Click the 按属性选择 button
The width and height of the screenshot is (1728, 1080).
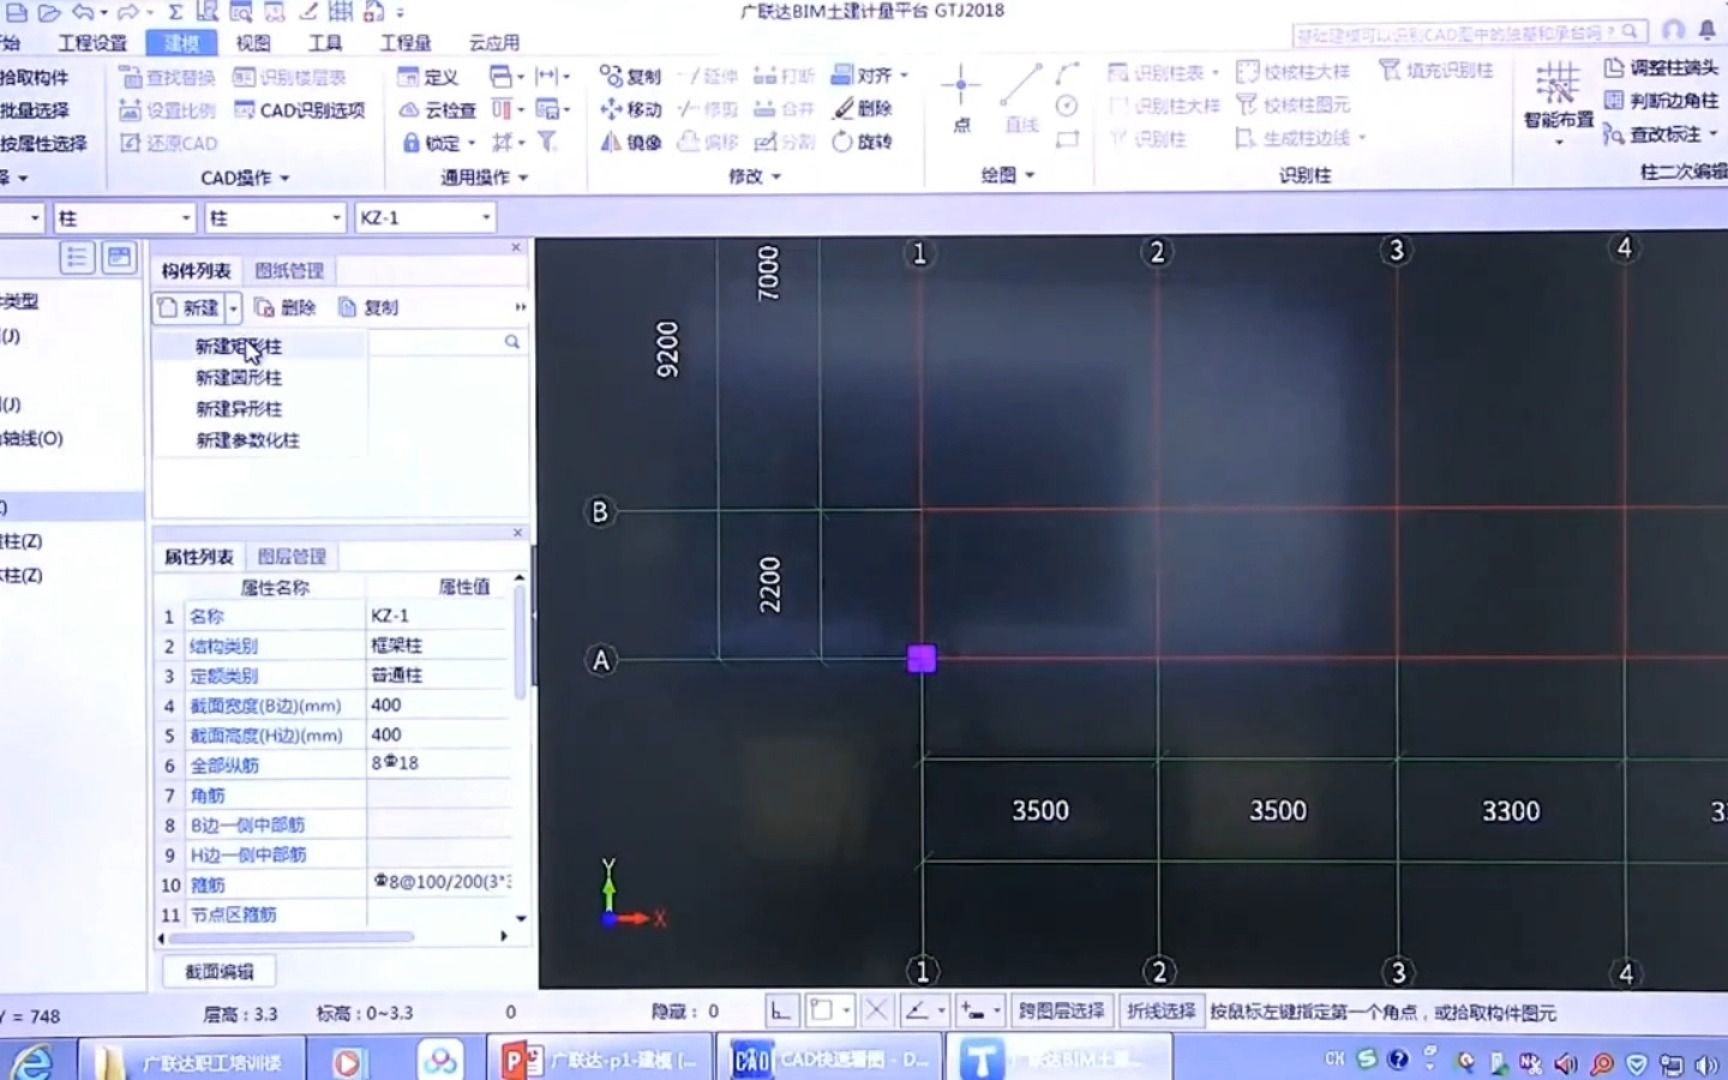(x=43, y=143)
